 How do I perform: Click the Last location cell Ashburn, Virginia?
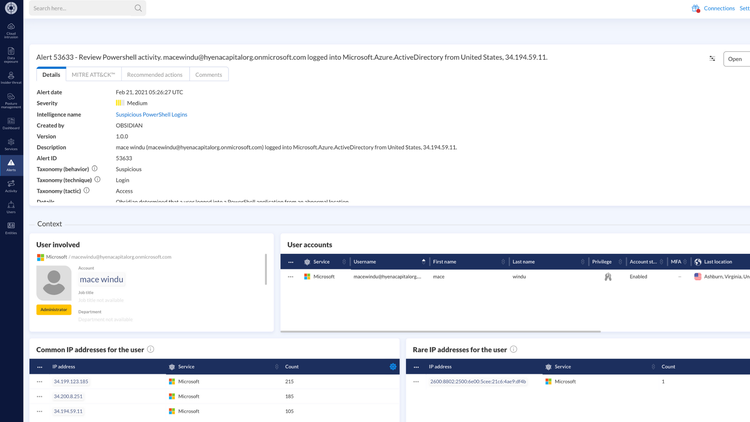722,277
